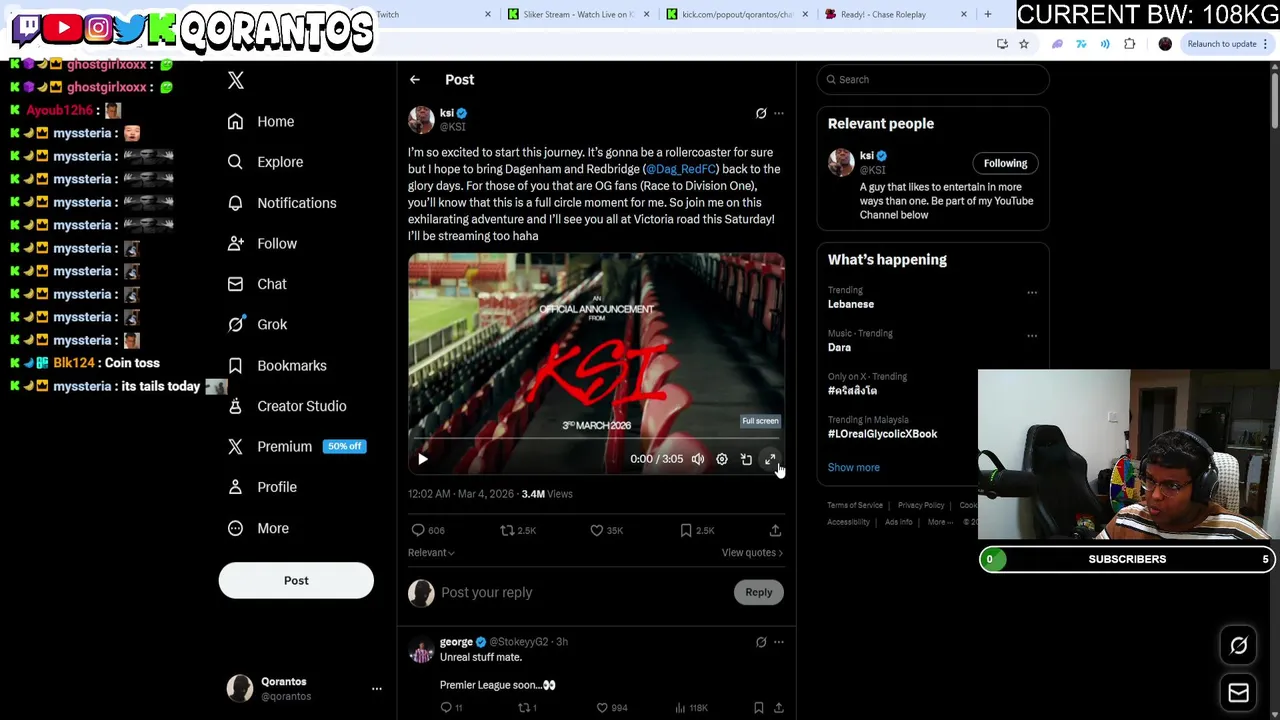Expand the Relevant replies sort dropdown

431,552
